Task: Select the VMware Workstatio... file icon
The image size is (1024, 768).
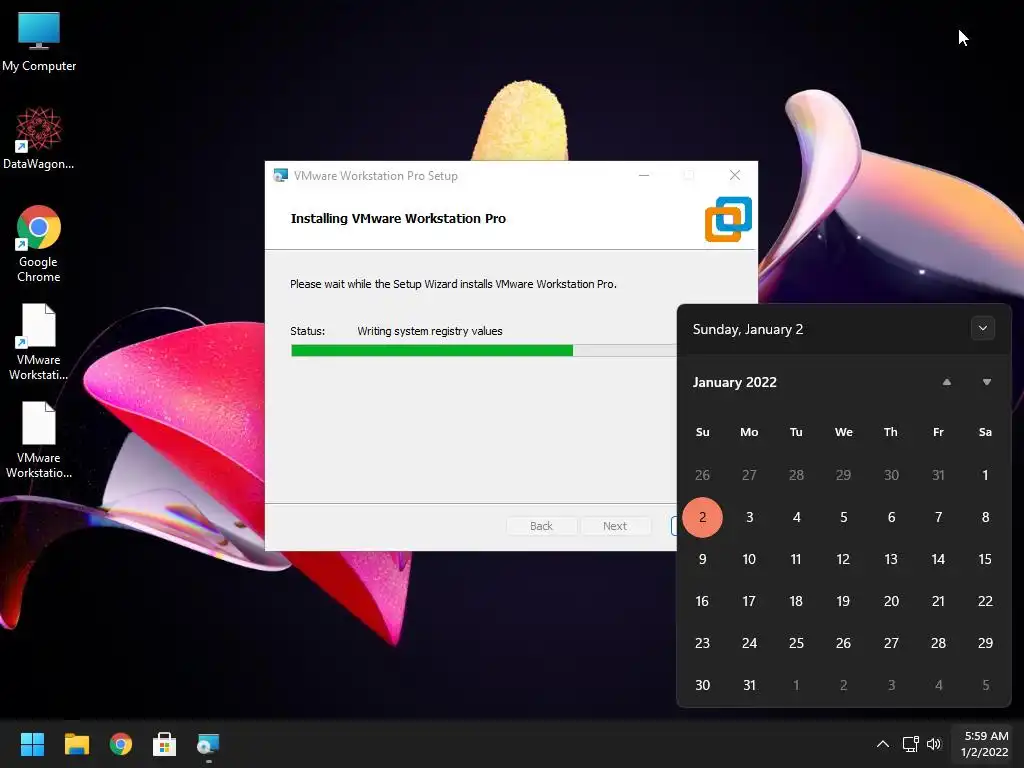Action: coord(39,440)
